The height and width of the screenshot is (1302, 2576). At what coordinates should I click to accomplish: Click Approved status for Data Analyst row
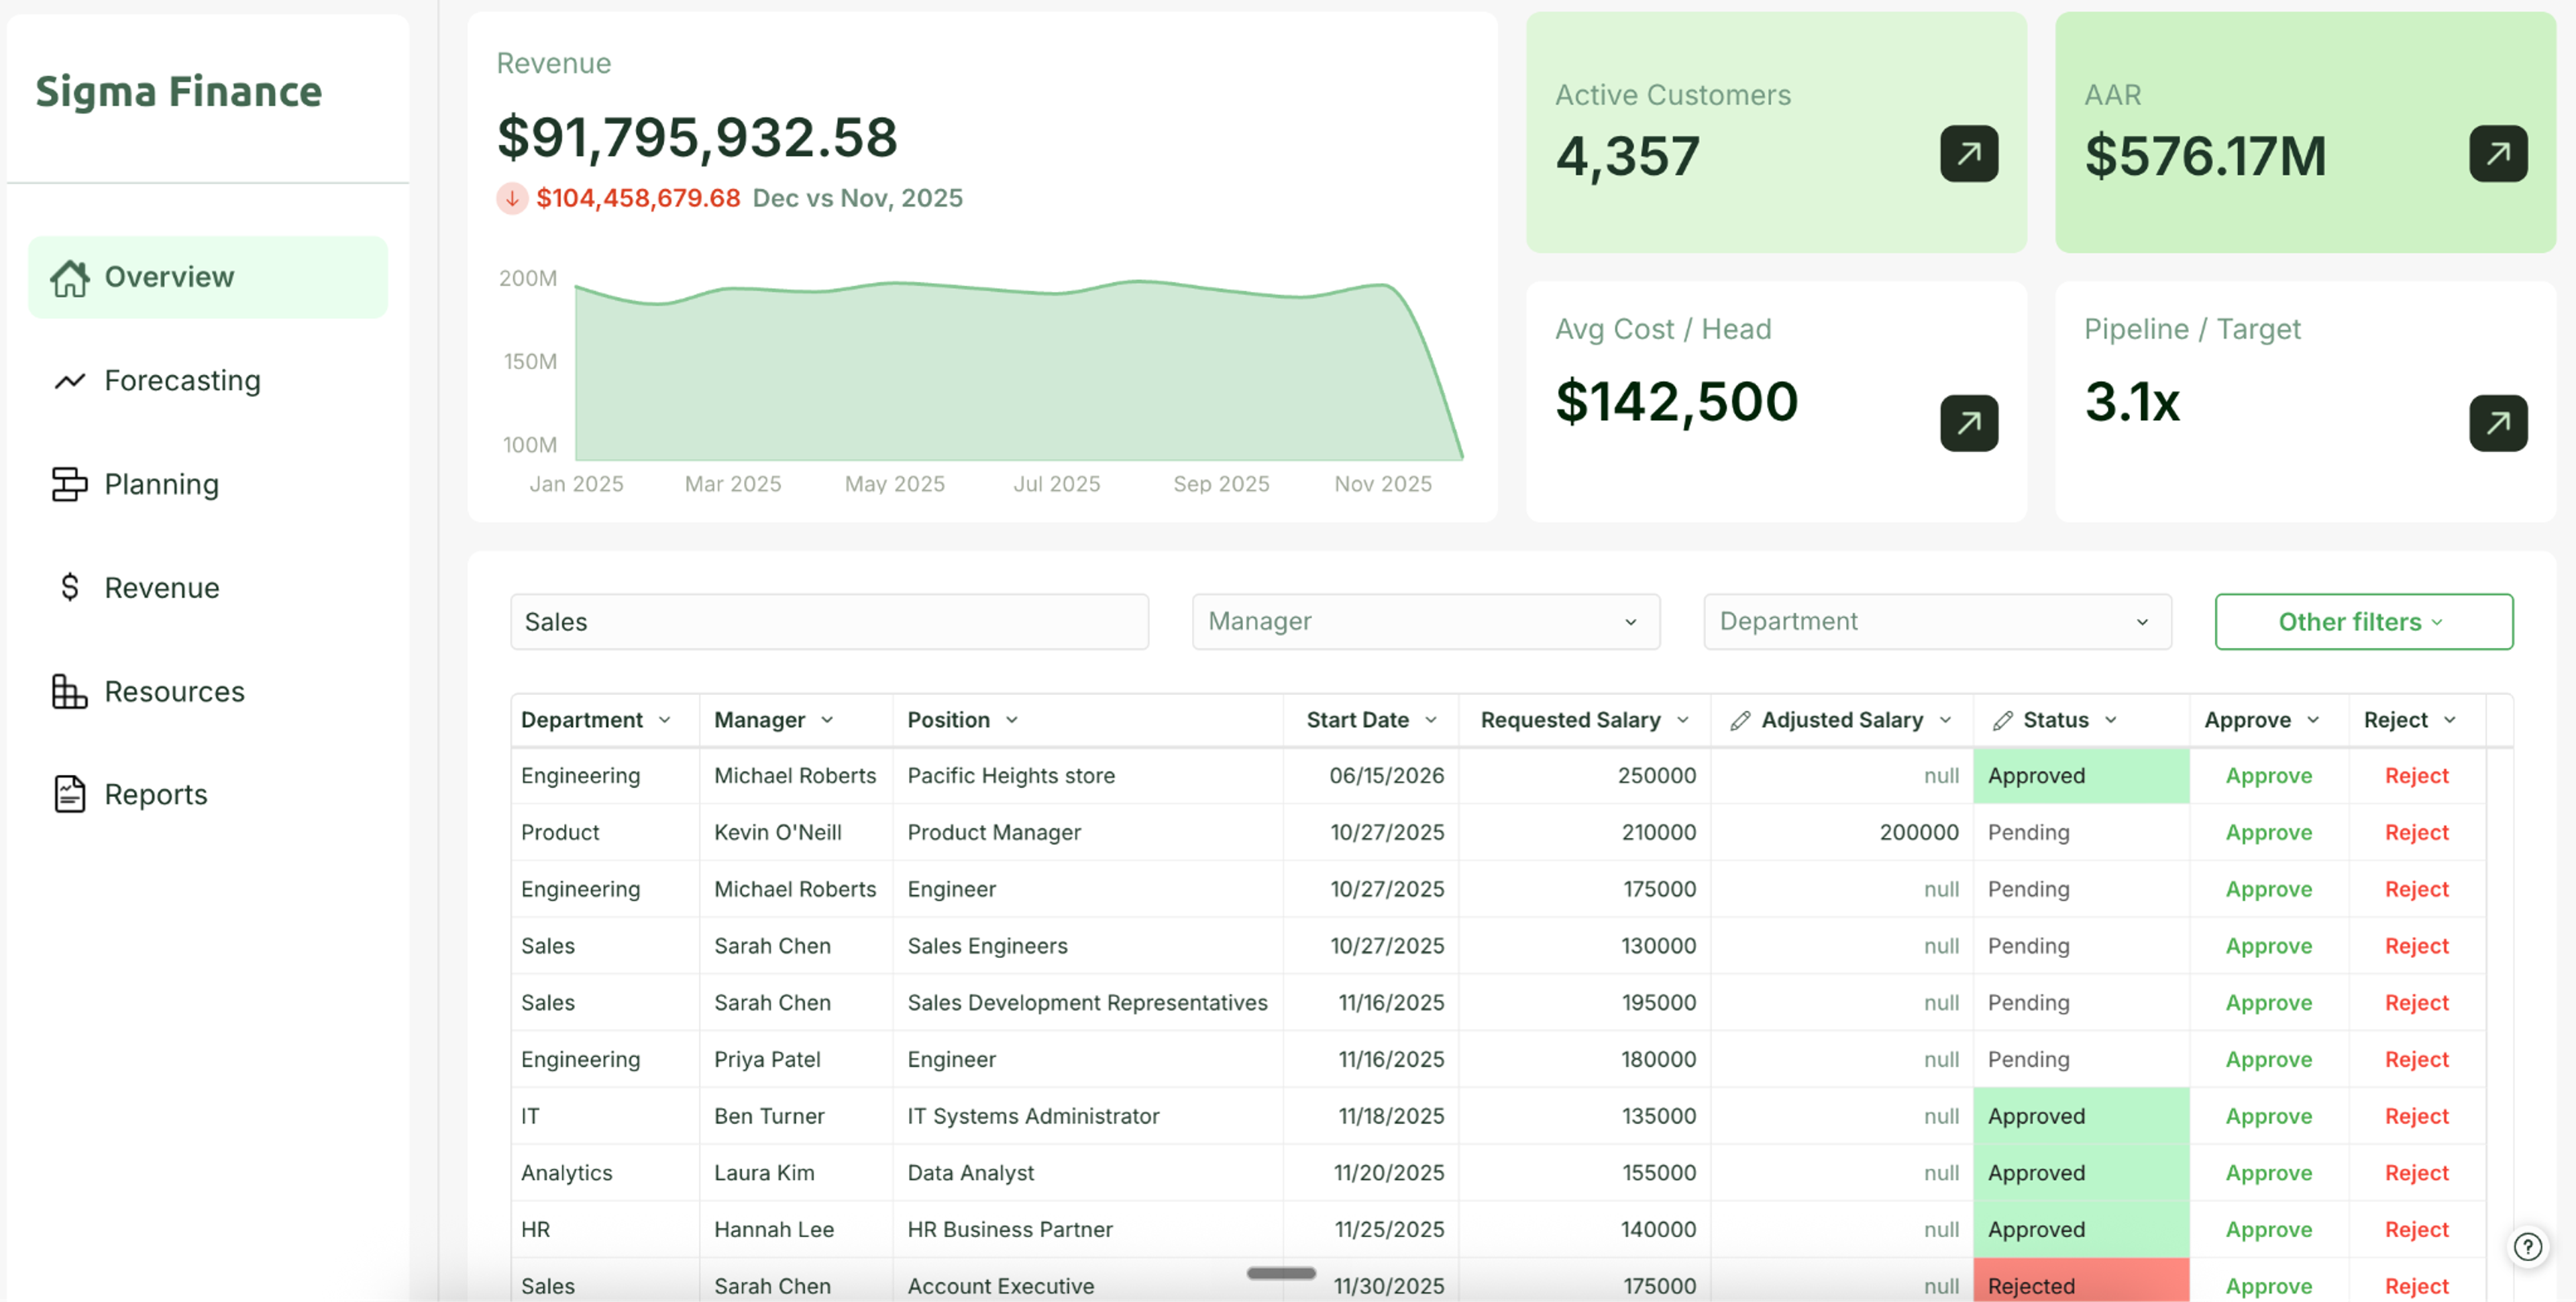pos(2080,1172)
